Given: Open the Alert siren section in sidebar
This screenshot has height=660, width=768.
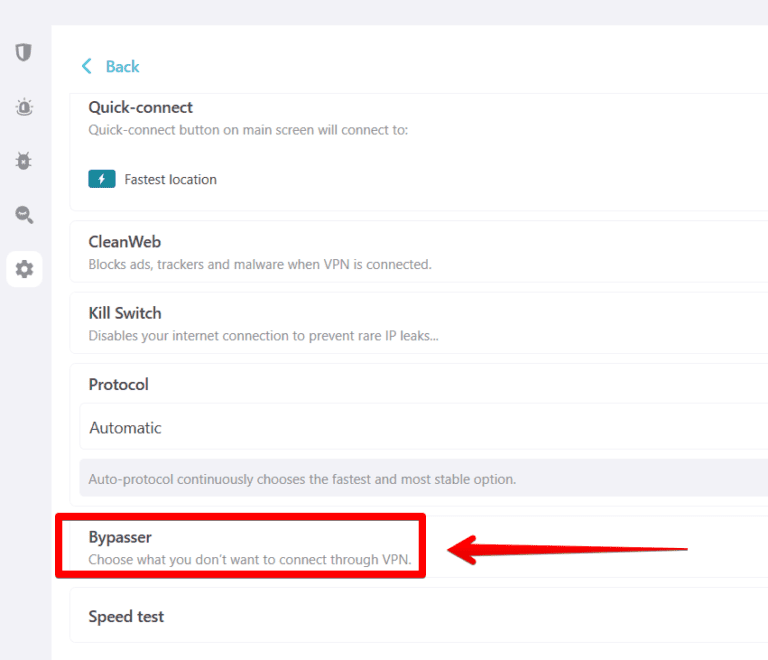Looking at the screenshot, I should click(x=24, y=107).
